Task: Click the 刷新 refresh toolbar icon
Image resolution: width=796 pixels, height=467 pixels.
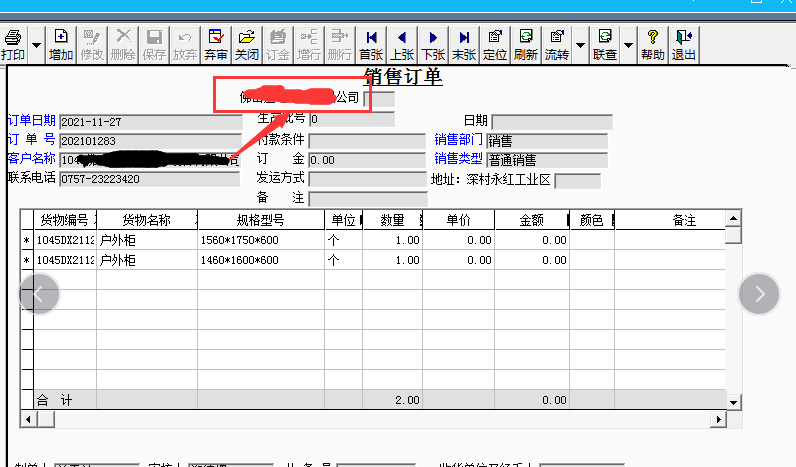Action: point(526,45)
